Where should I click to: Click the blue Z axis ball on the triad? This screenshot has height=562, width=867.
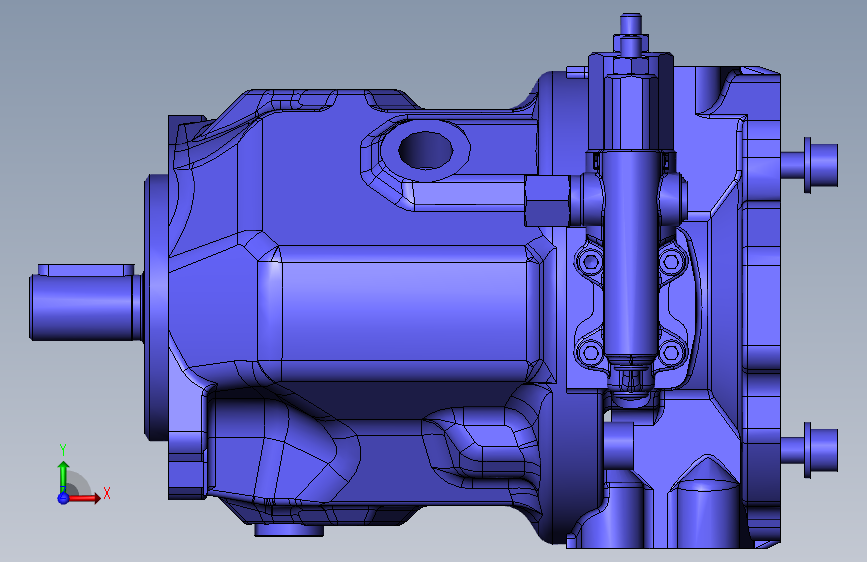pyautogui.click(x=63, y=498)
